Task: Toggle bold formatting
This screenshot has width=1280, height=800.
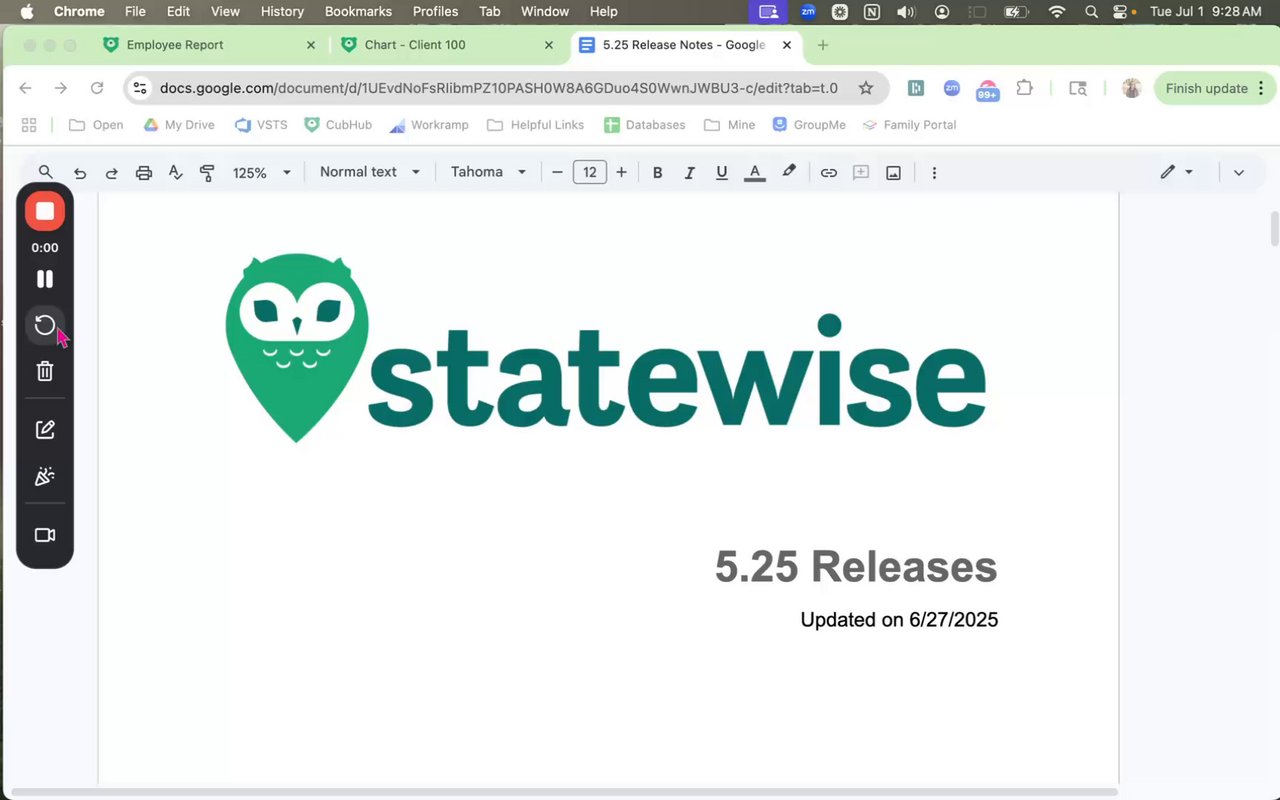Action: (x=658, y=173)
